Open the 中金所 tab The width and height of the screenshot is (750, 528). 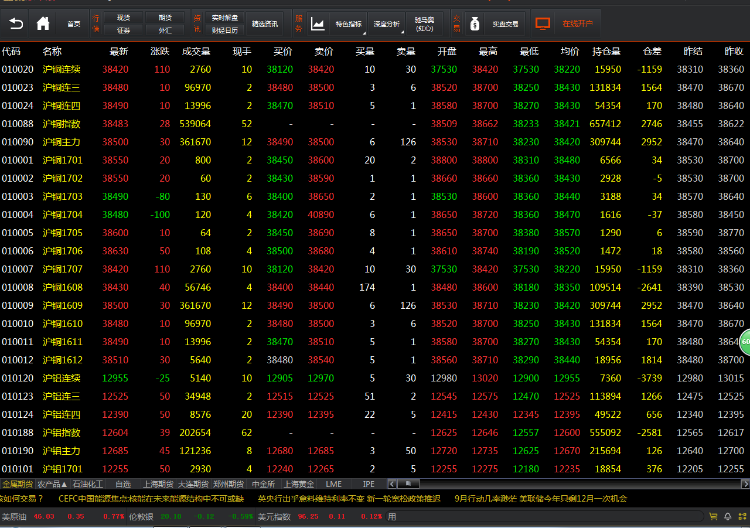point(263,484)
